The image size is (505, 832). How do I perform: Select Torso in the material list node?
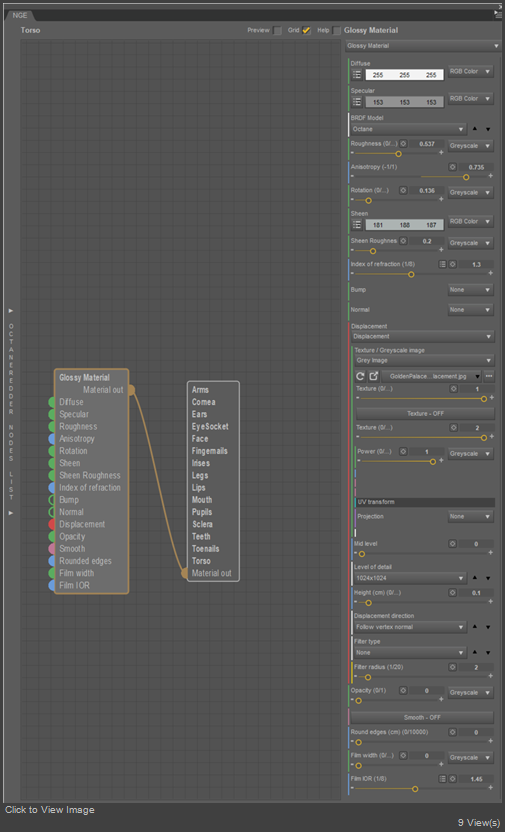pos(201,561)
